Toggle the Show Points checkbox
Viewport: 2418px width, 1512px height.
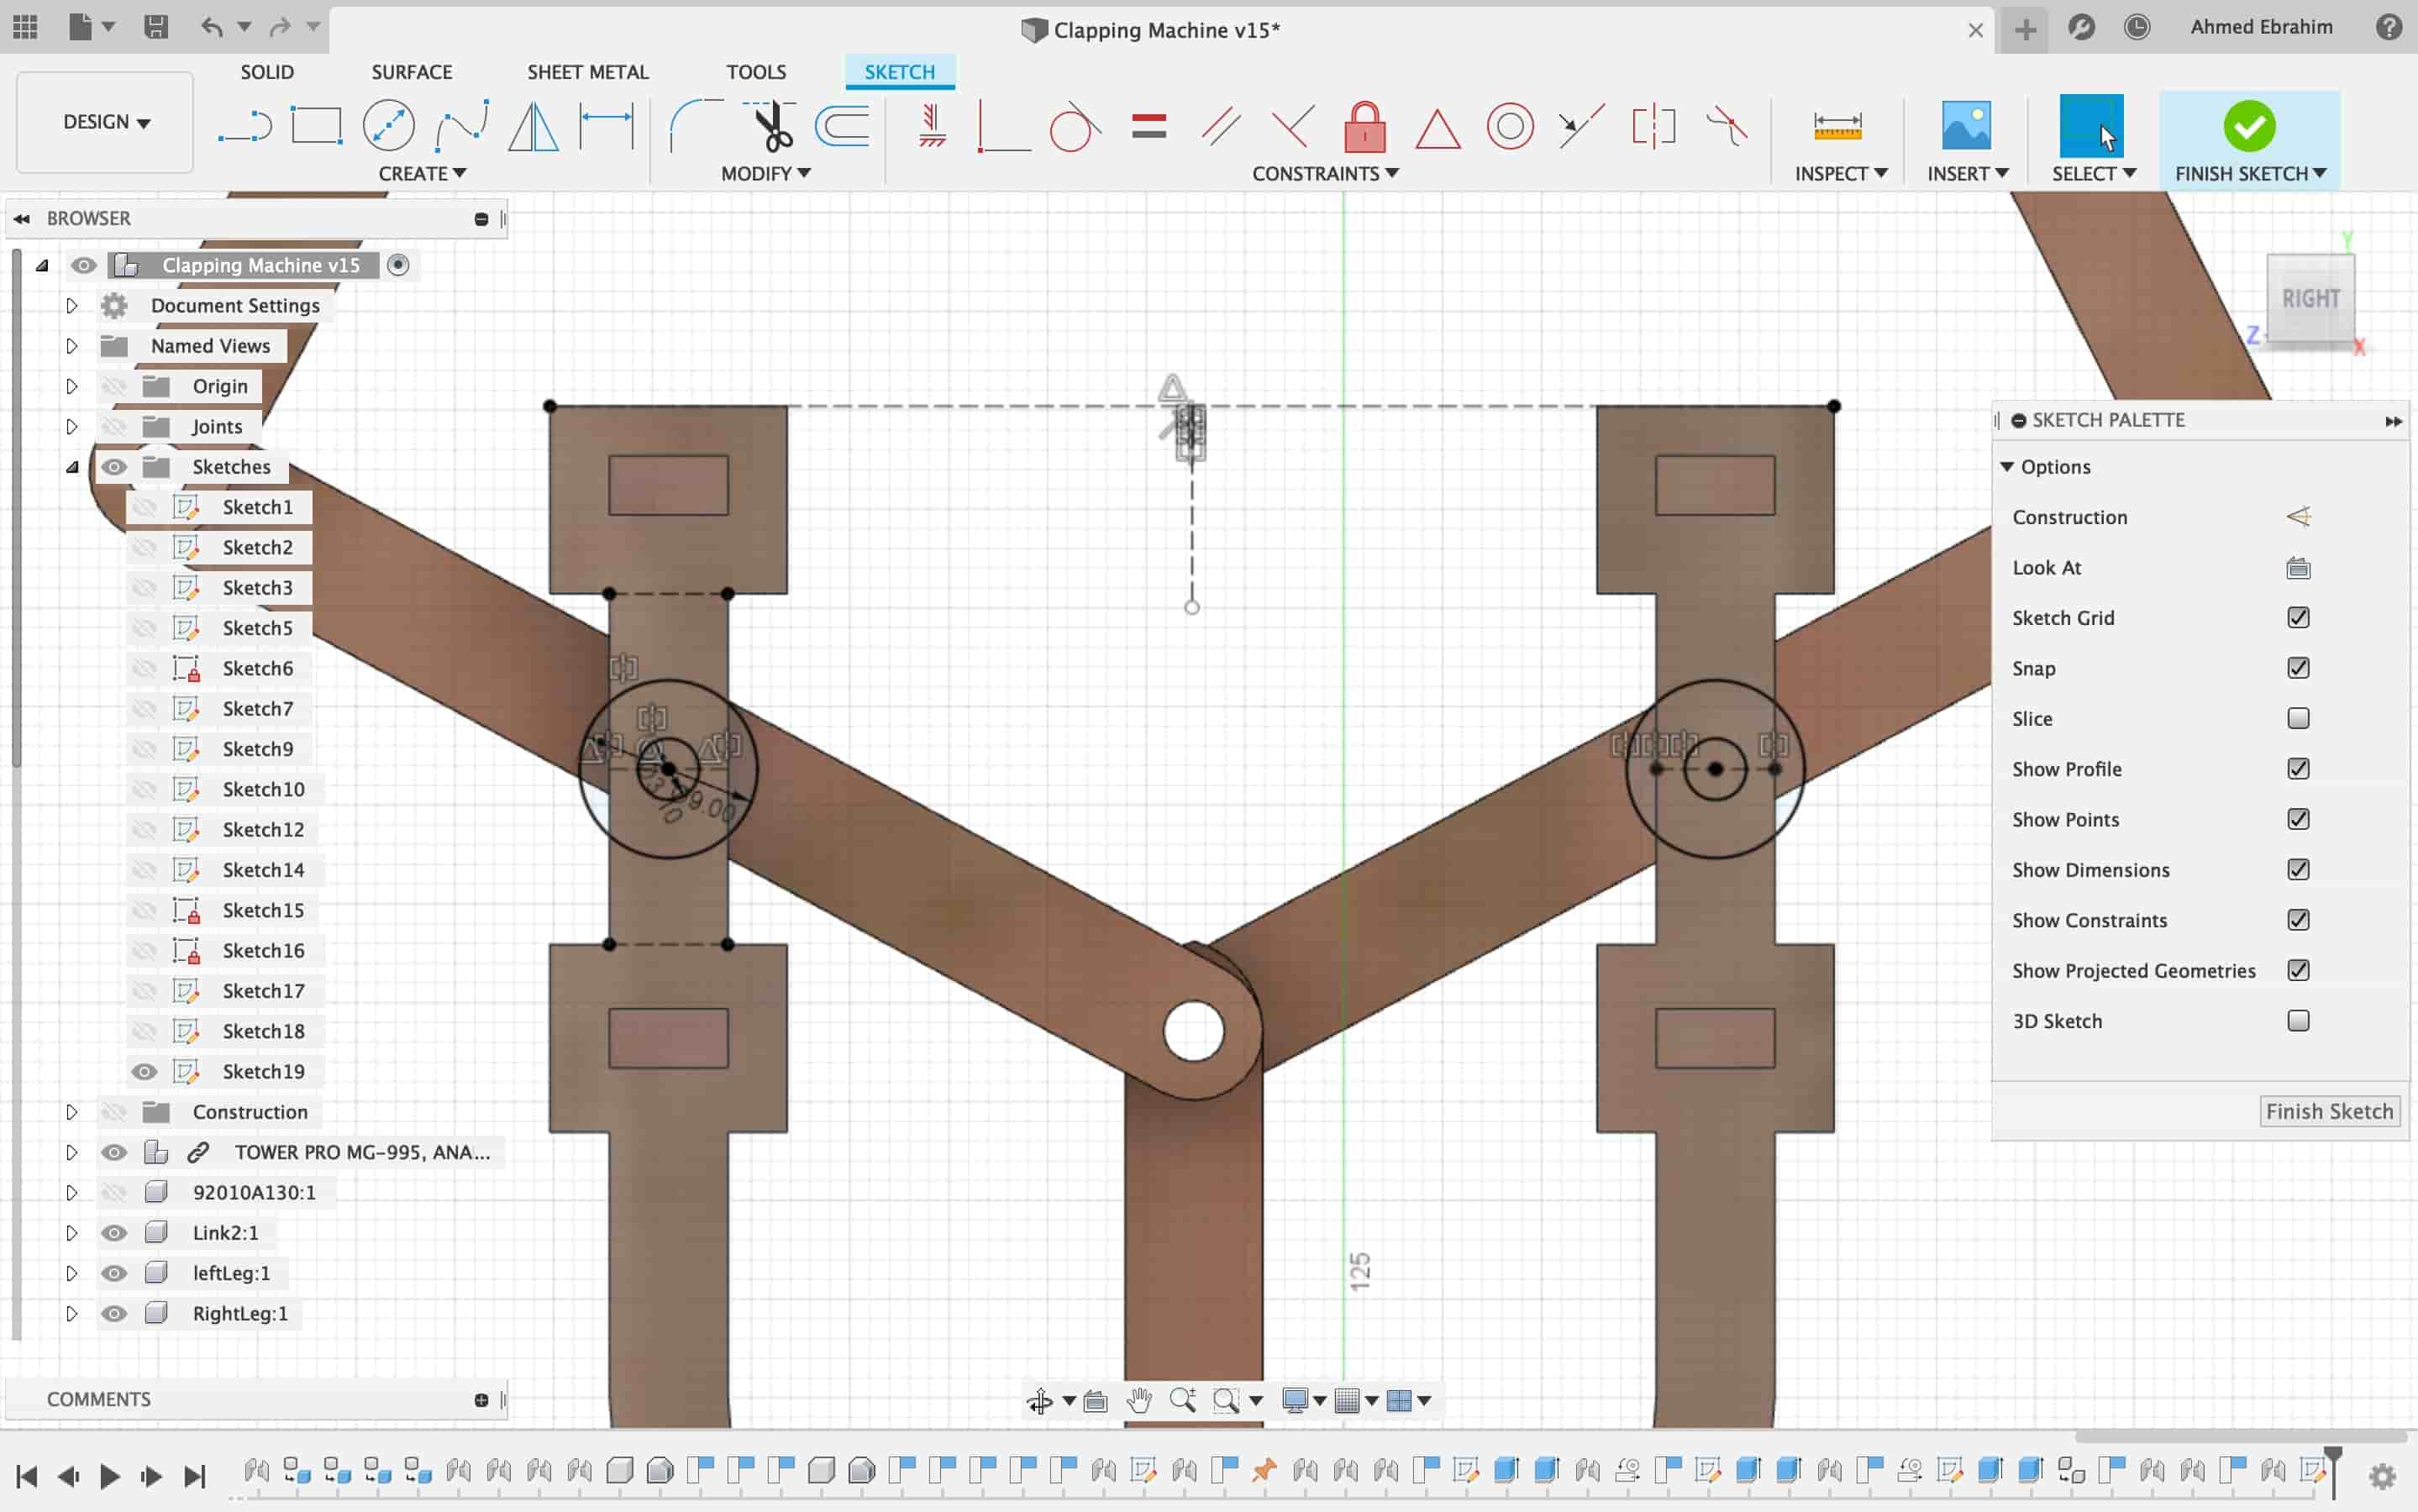[2298, 819]
